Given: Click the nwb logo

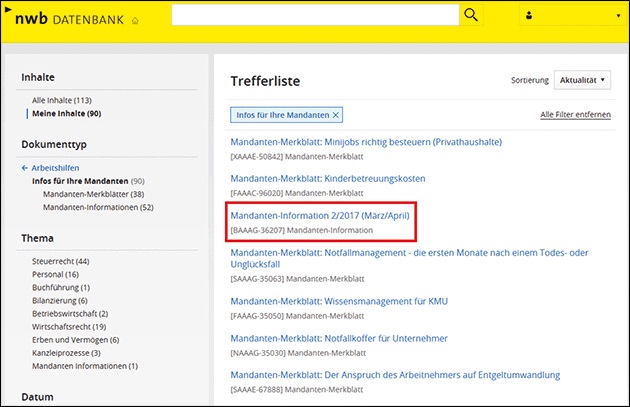Looking at the screenshot, I should tap(34, 17).
